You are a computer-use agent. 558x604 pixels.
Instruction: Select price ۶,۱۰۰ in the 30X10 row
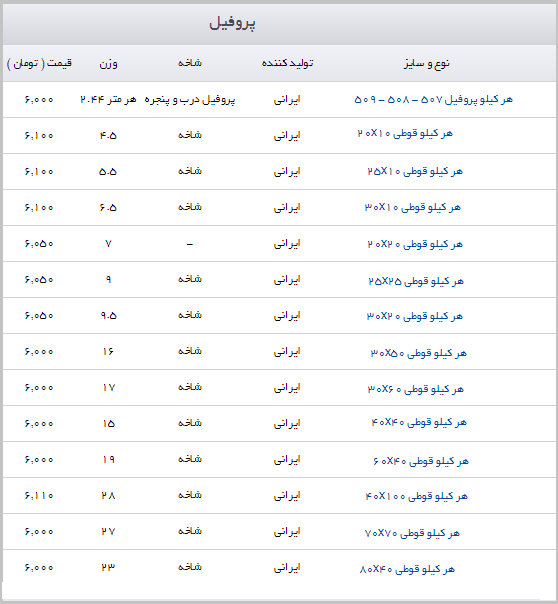[x=39, y=208]
